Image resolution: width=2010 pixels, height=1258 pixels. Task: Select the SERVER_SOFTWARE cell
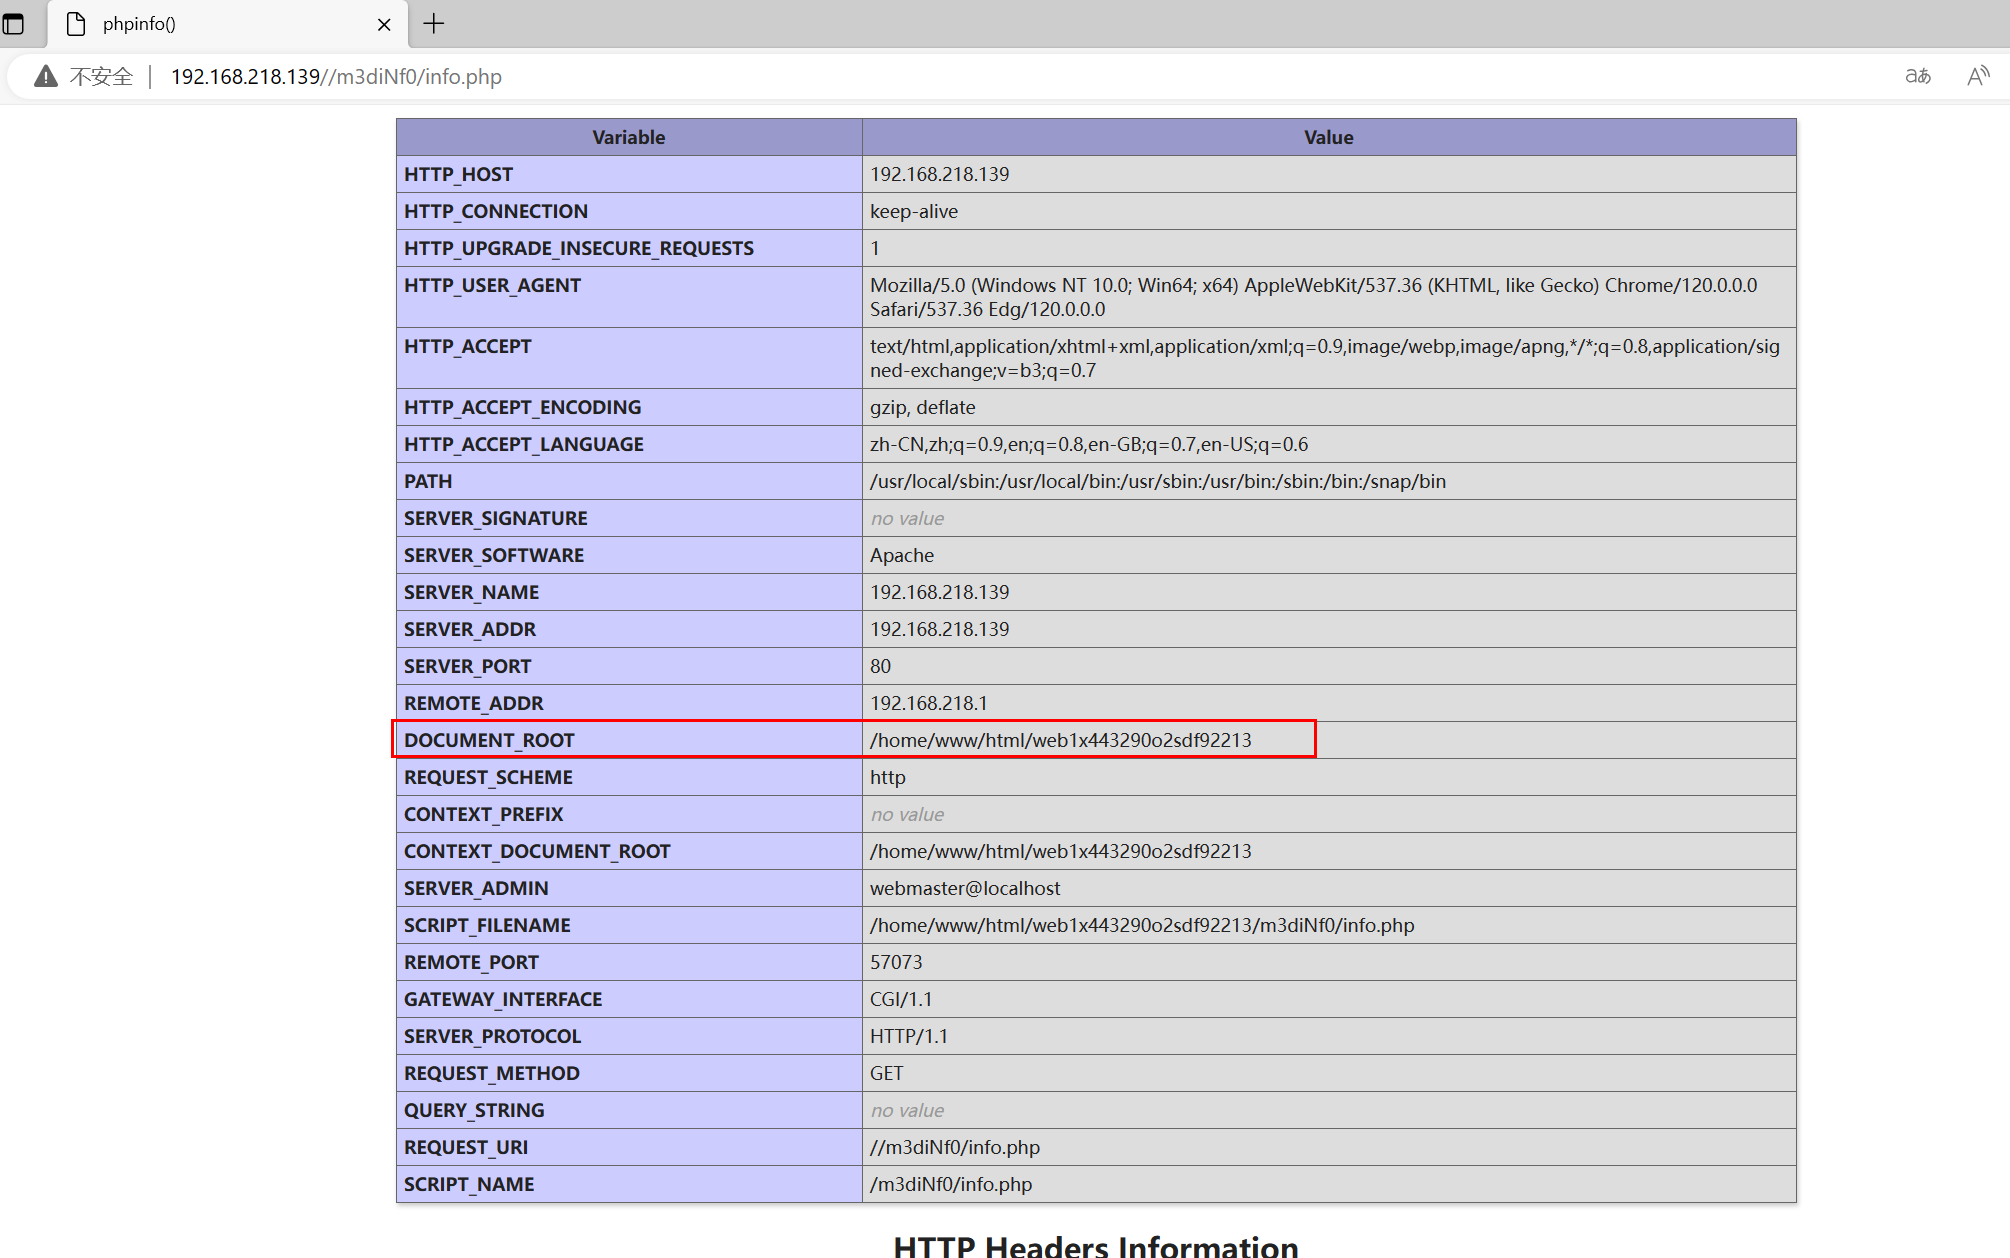629,555
